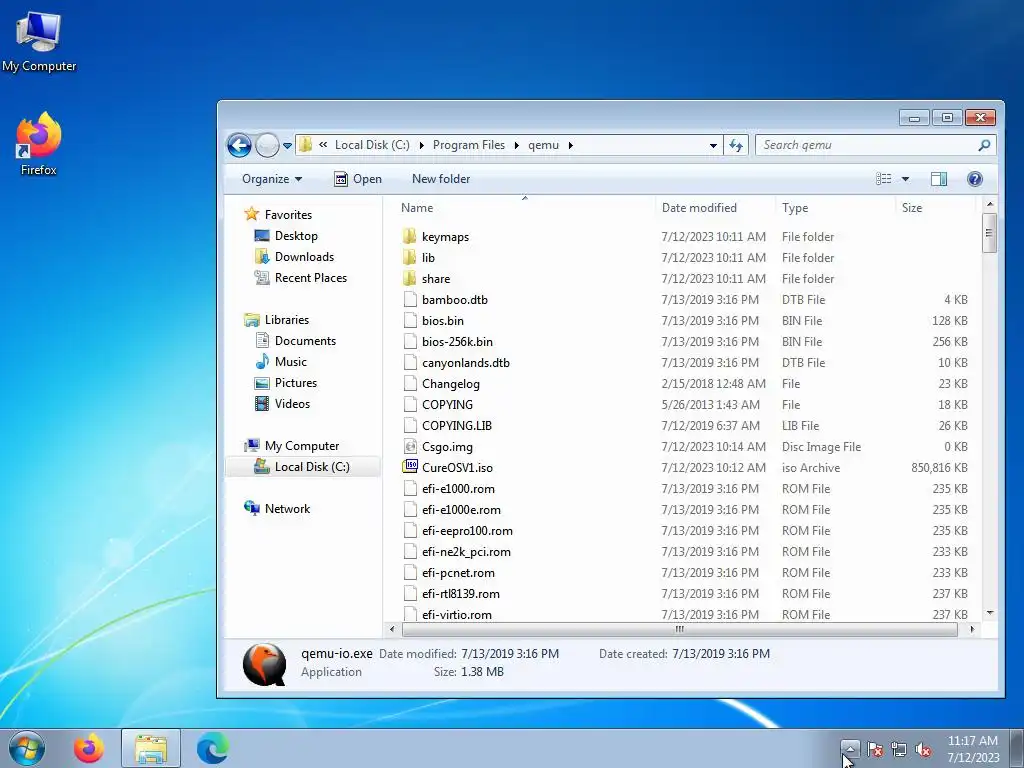Launch Microsoft Edge from the taskbar
Image resolution: width=1024 pixels, height=768 pixels.
pos(213,748)
